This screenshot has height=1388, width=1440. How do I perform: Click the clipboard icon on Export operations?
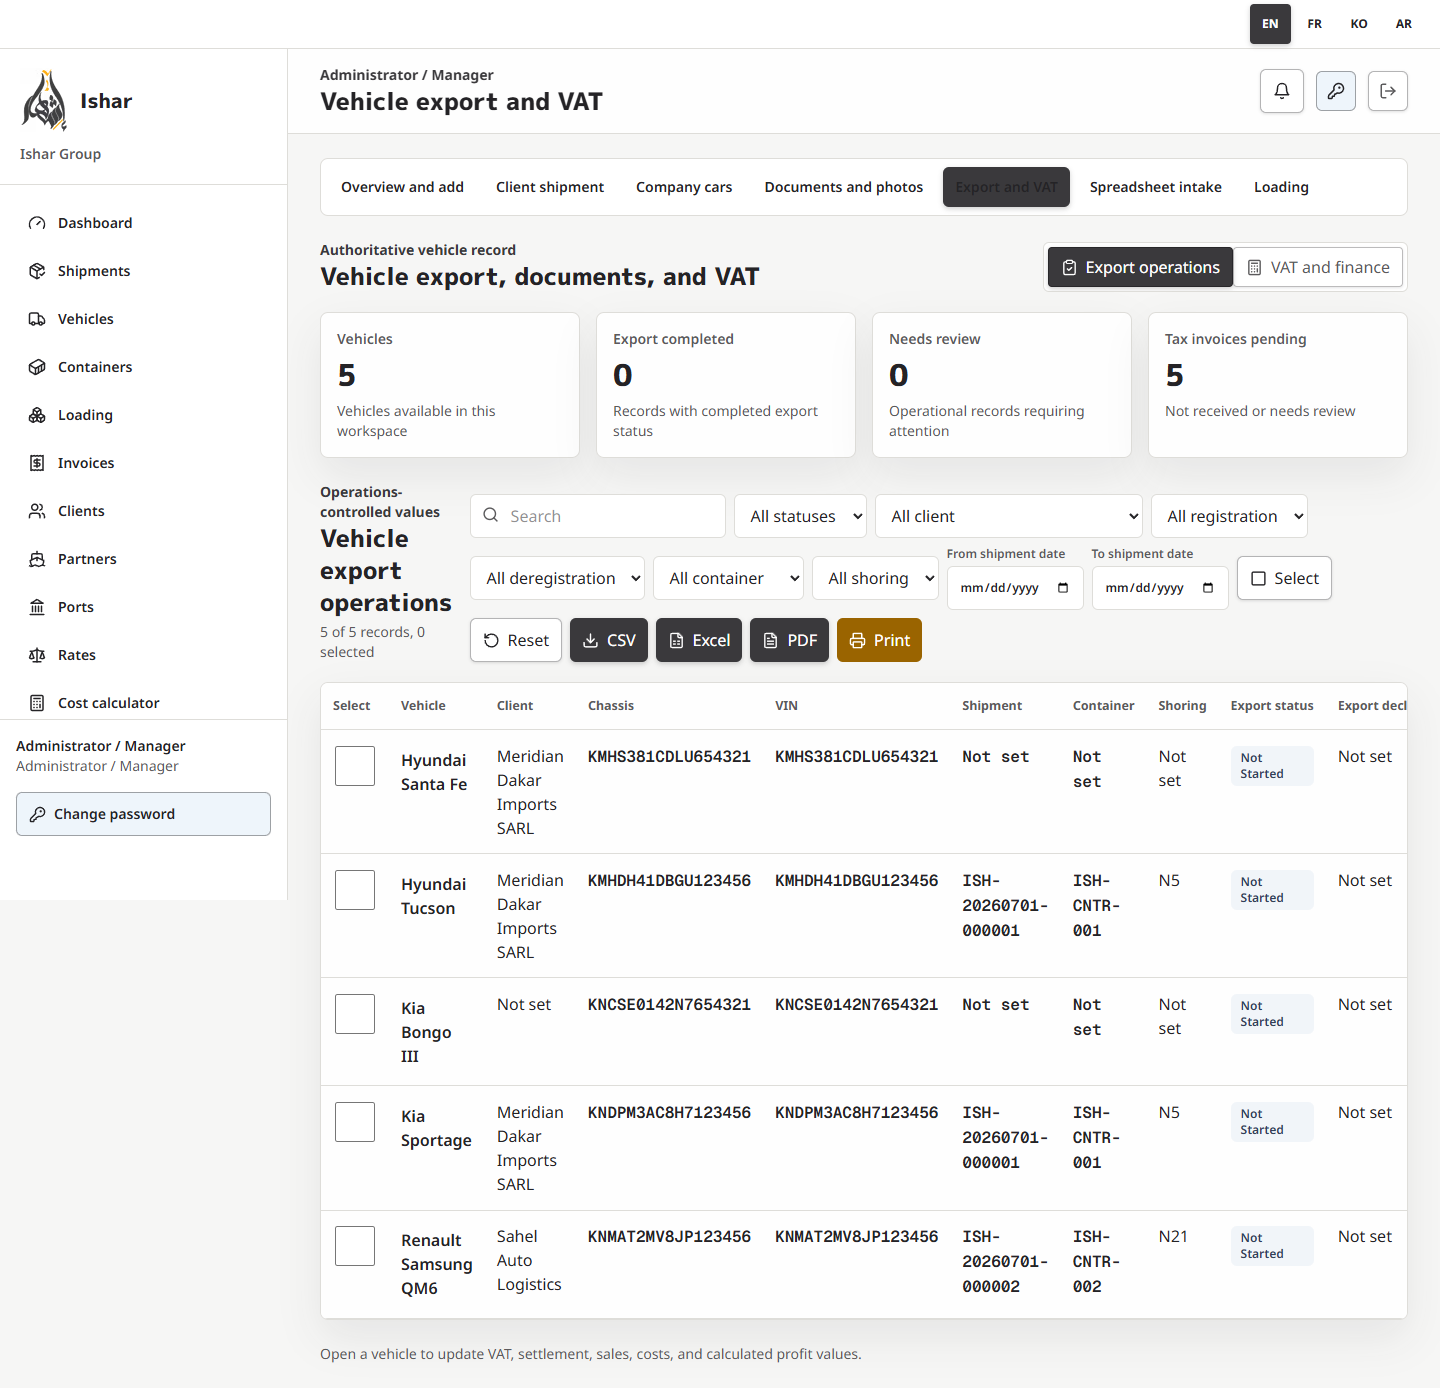[x=1070, y=268]
